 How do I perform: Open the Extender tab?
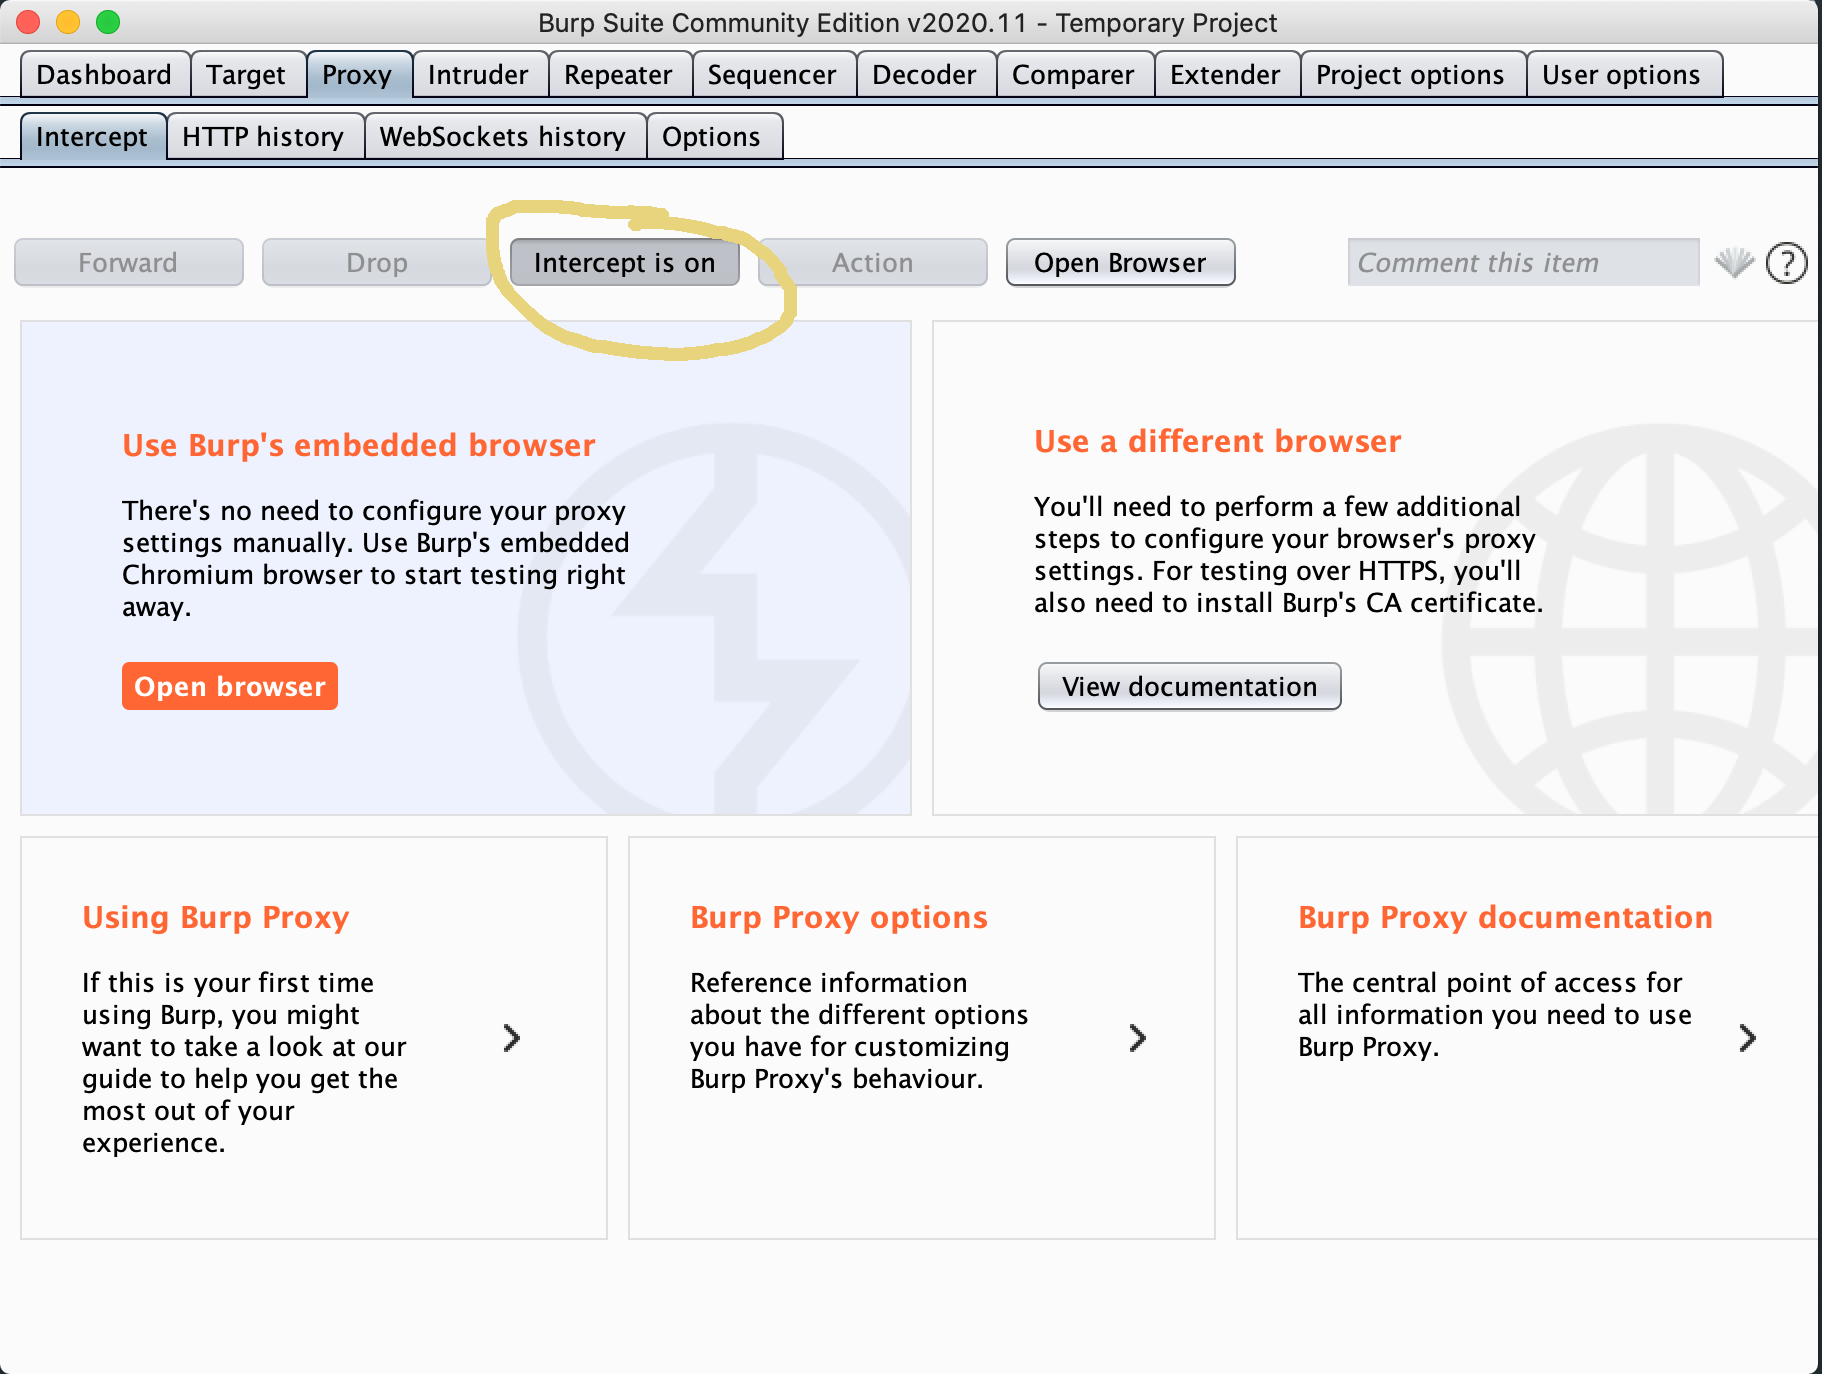1225,75
